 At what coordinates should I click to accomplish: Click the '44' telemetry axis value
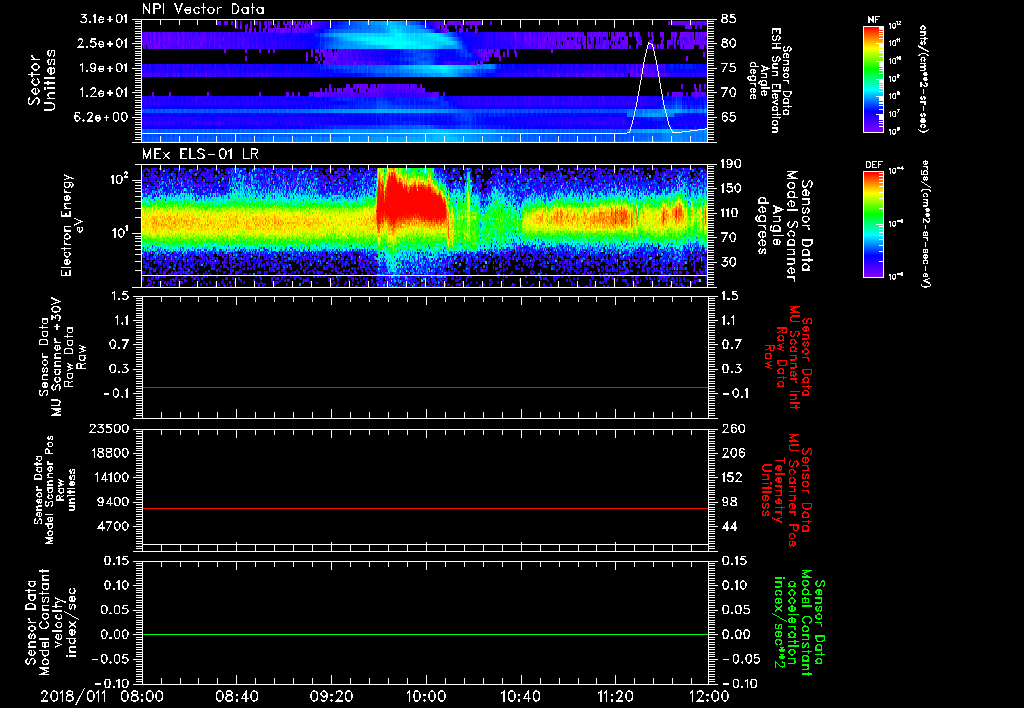(729, 526)
